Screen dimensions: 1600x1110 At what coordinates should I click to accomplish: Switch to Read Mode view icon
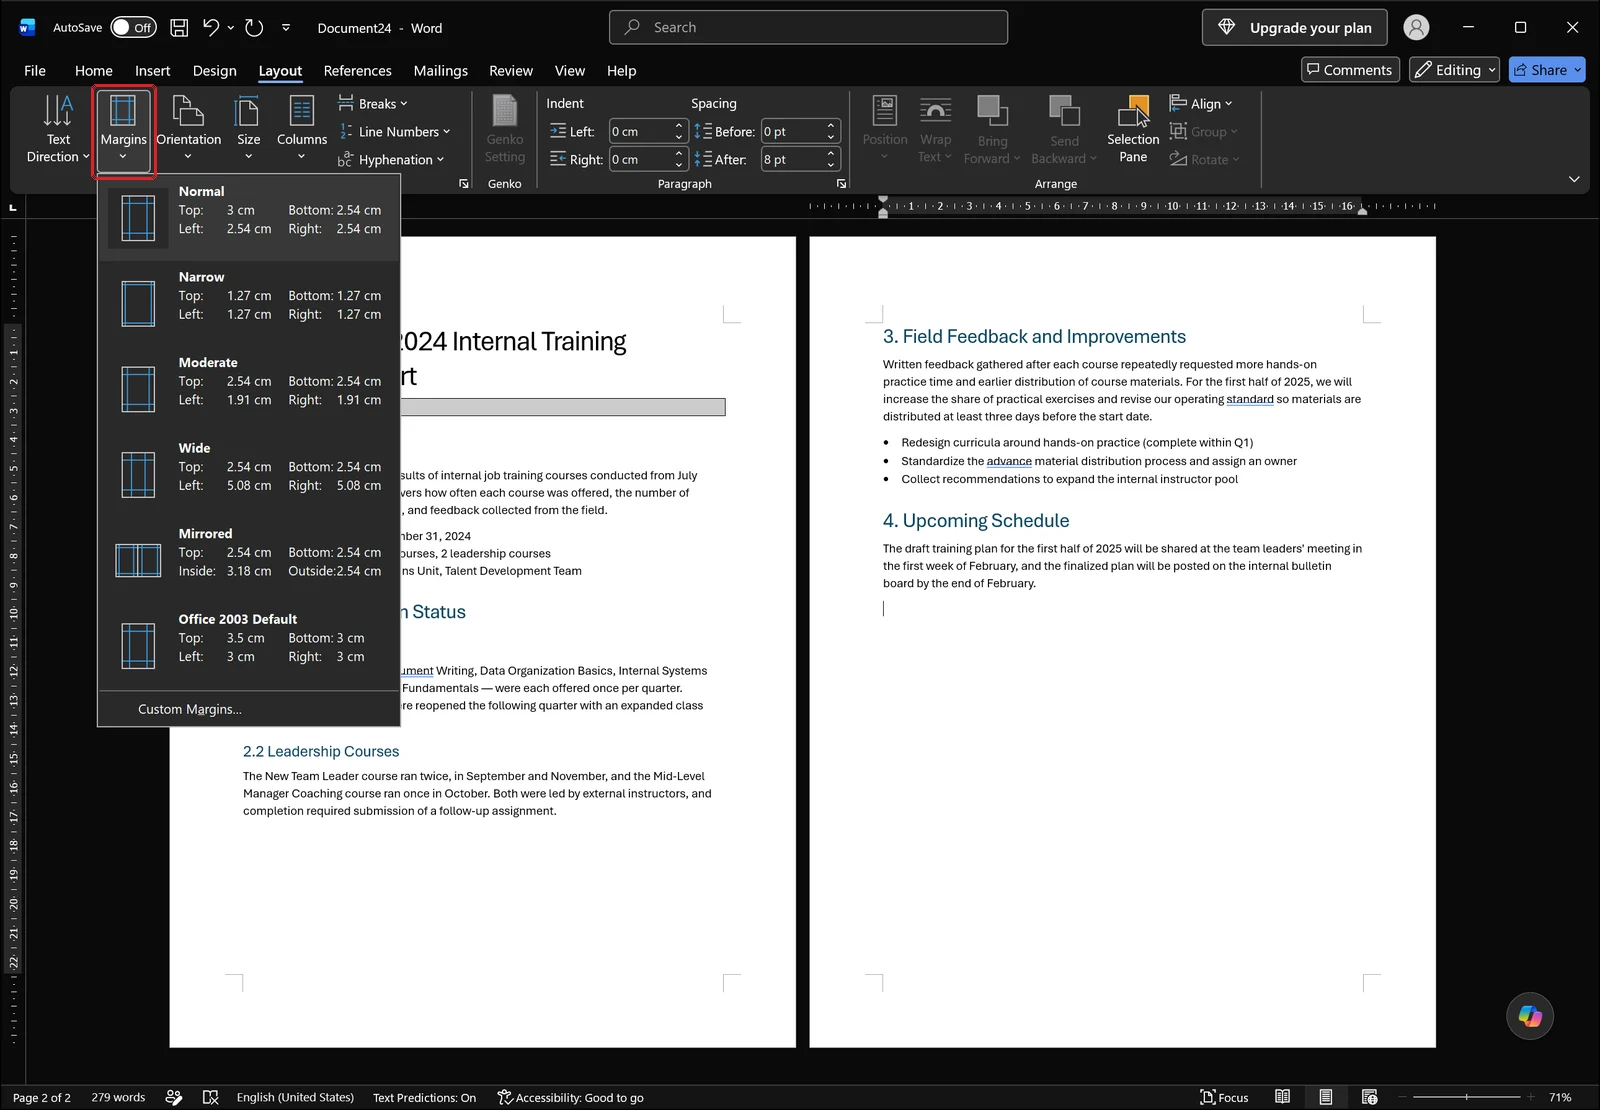click(1282, 1098)
